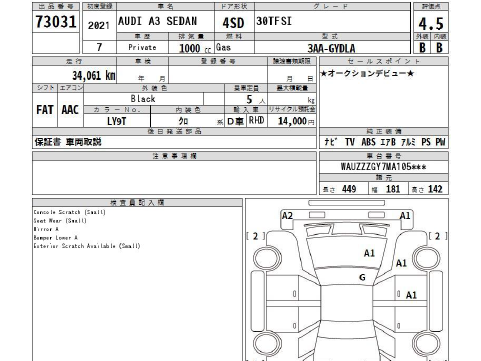Select the length value 449
This screenshot has width=481, height=361.
coord(349,189)
